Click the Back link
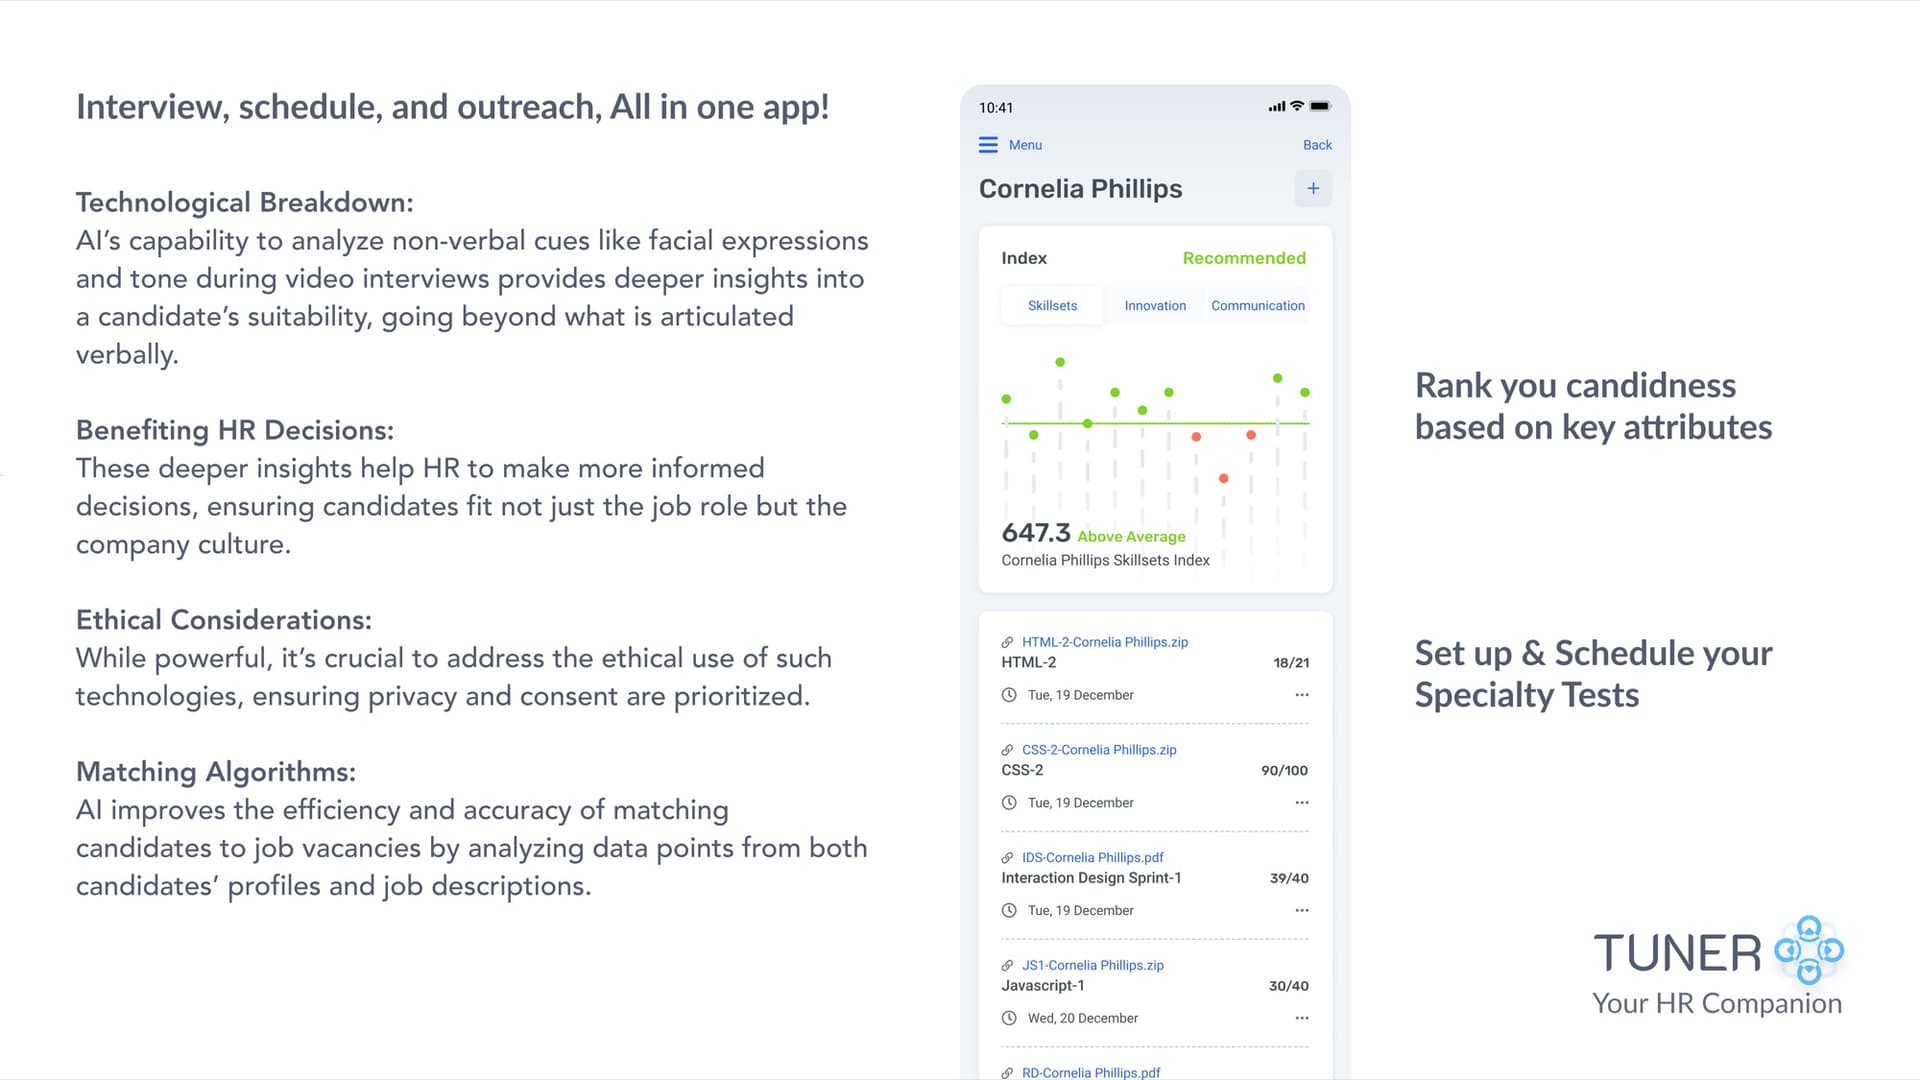This screenshot has height=1080, width=1920. point(1316,144)
